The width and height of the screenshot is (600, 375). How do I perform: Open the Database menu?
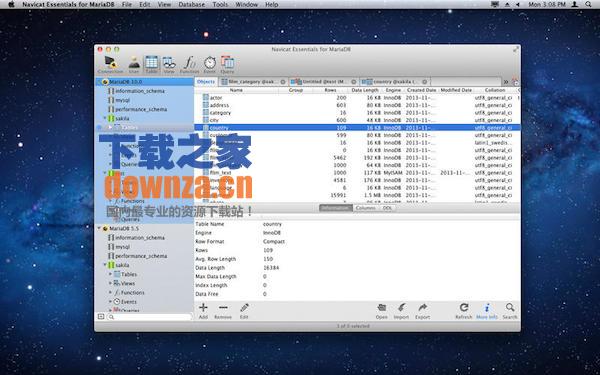(192, 5)
